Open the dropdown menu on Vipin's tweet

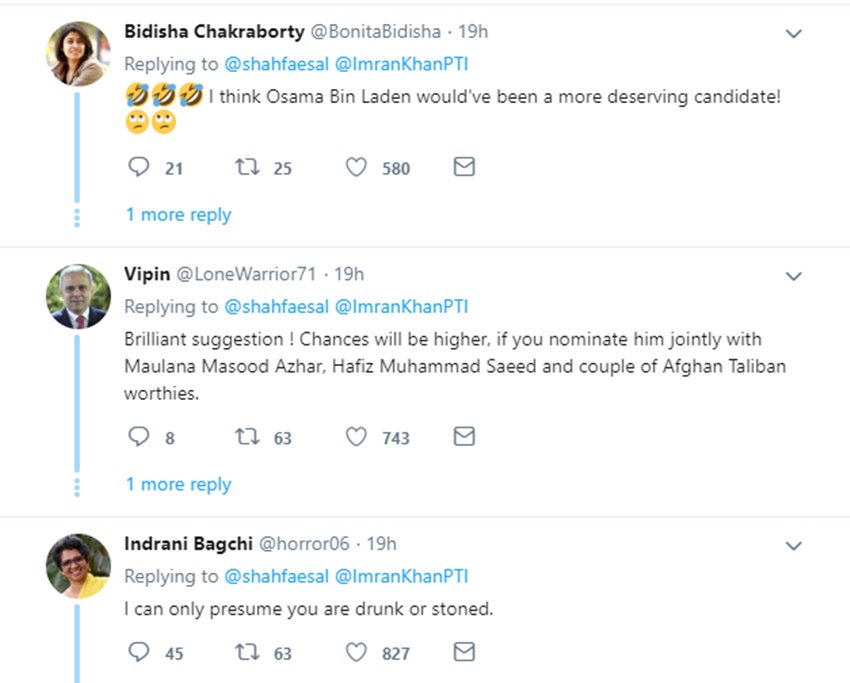(793, 276)
